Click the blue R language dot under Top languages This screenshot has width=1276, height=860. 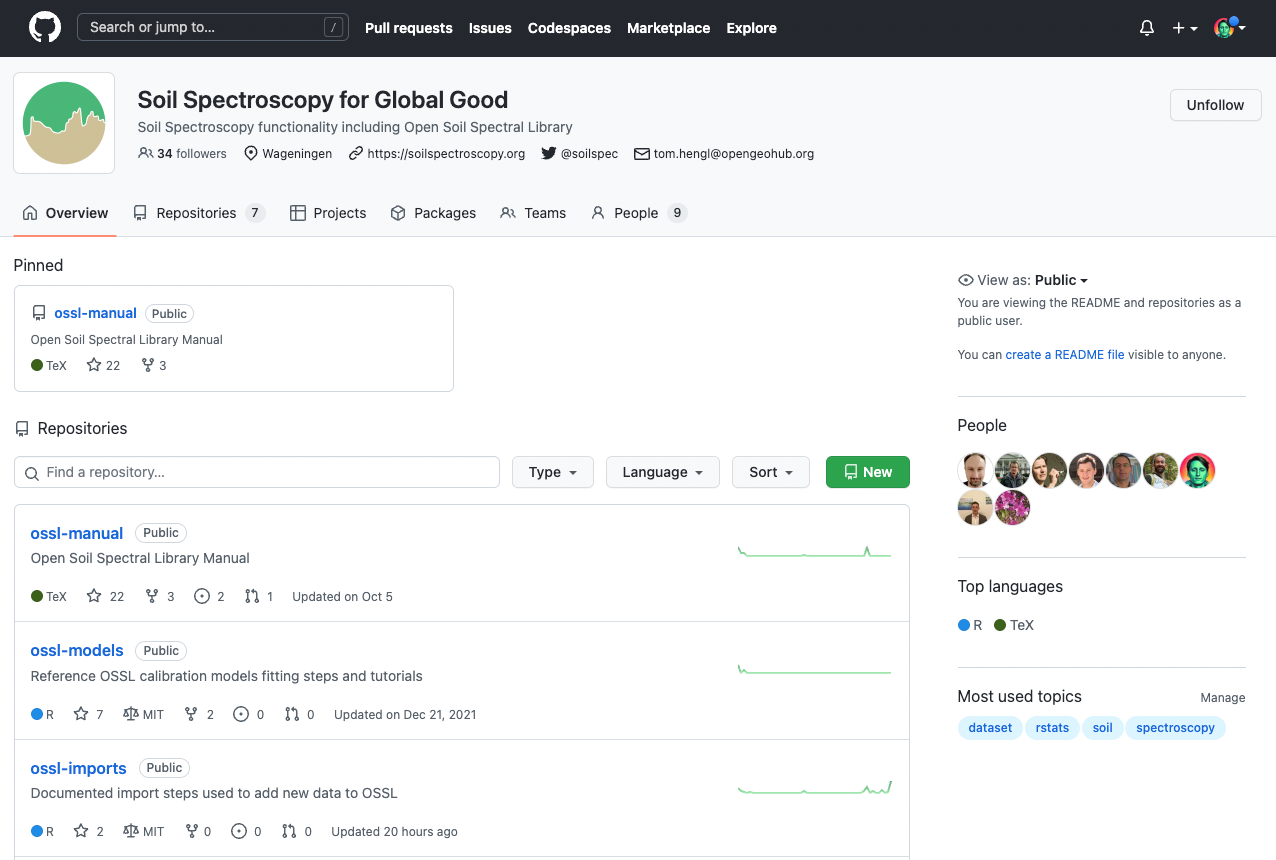pos(964,625)
